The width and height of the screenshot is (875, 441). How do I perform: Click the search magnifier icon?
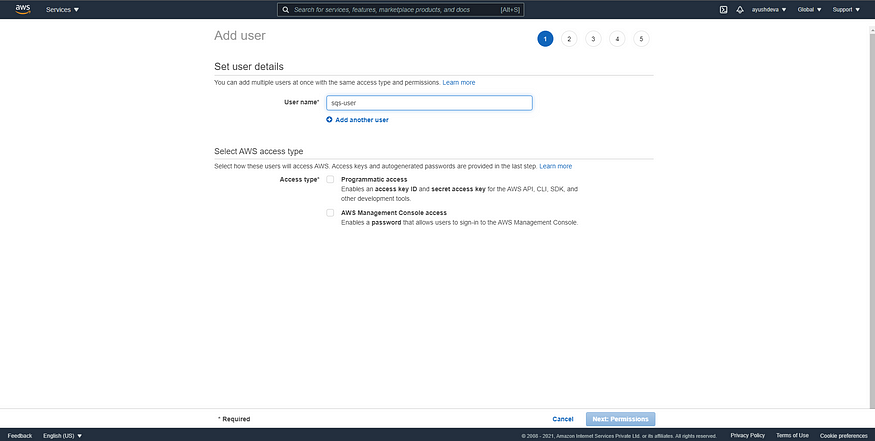[x=286, y=9]
